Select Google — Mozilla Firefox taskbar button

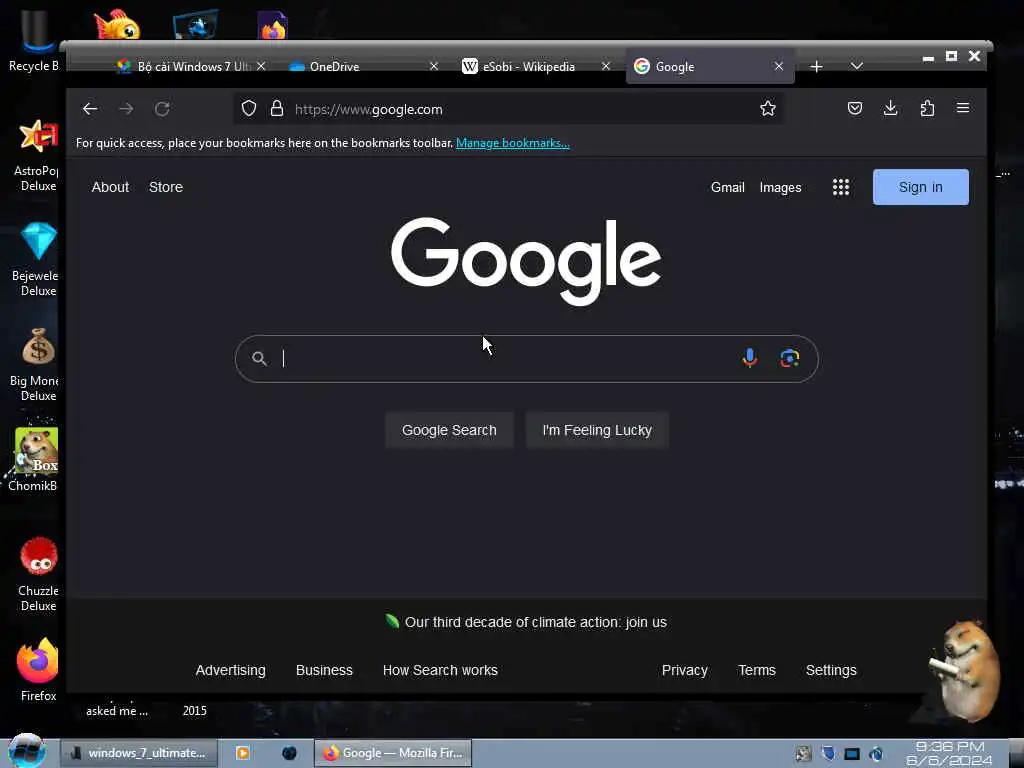393,753
